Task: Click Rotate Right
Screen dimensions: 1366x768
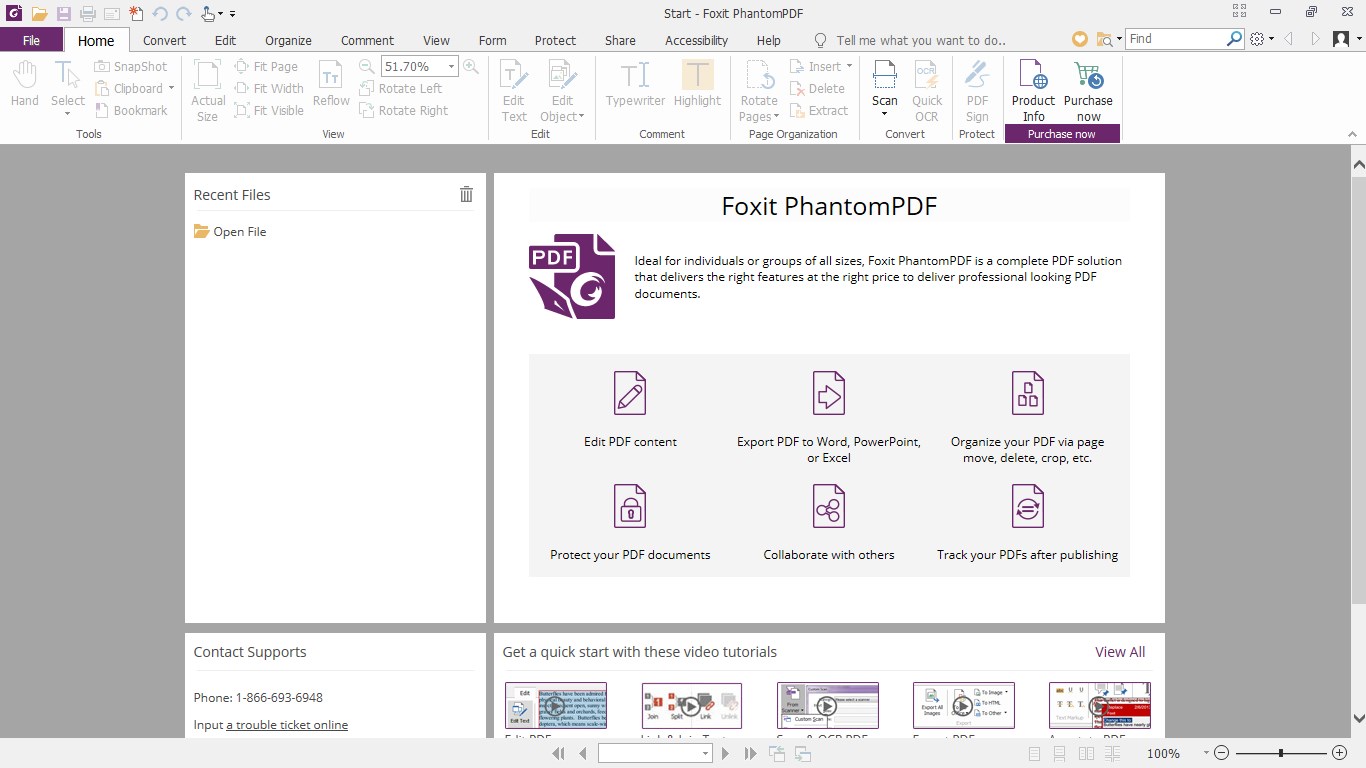Action: coord(404,110)
